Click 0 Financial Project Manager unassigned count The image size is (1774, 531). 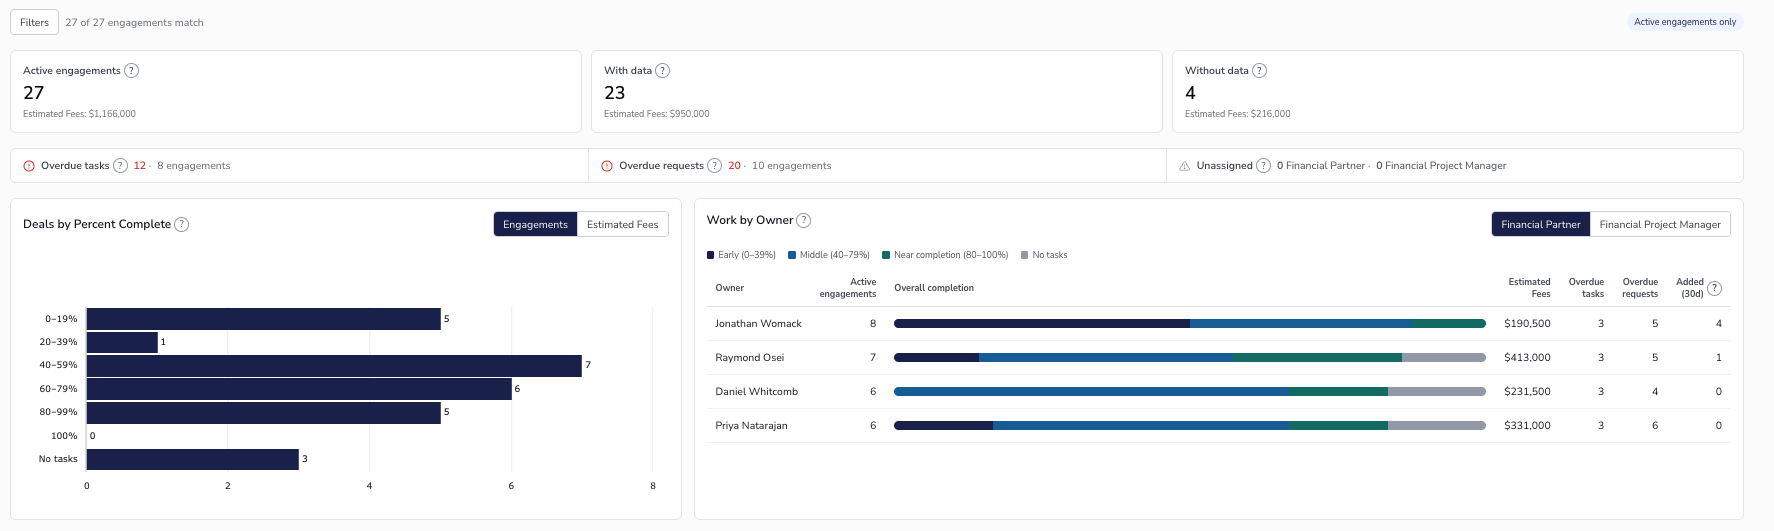pyautogui.click(x=1441, y=166)
